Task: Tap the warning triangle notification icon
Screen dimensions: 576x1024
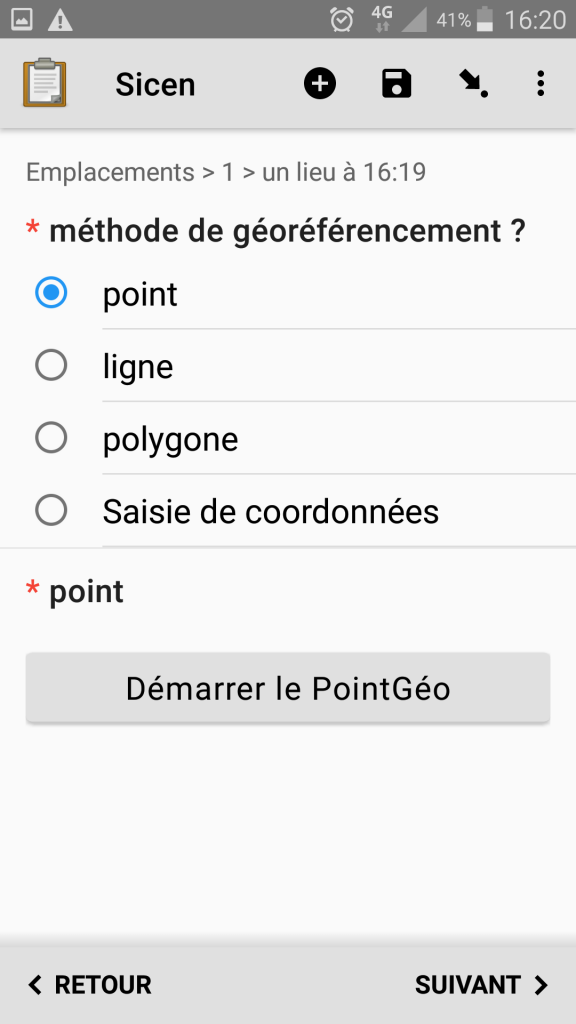Action: tap(60, 20)
